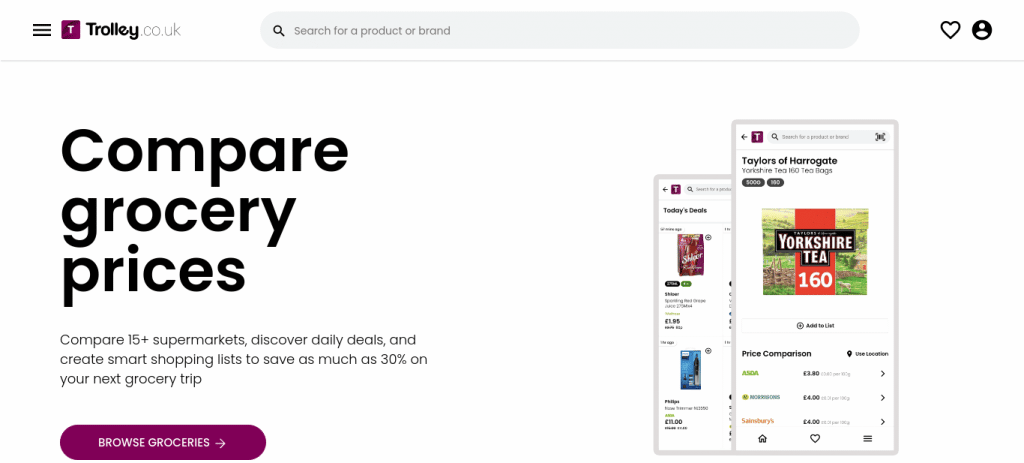Focus the 'Search for a product or brand' field

pyautogui.click(x=560, y=30)
